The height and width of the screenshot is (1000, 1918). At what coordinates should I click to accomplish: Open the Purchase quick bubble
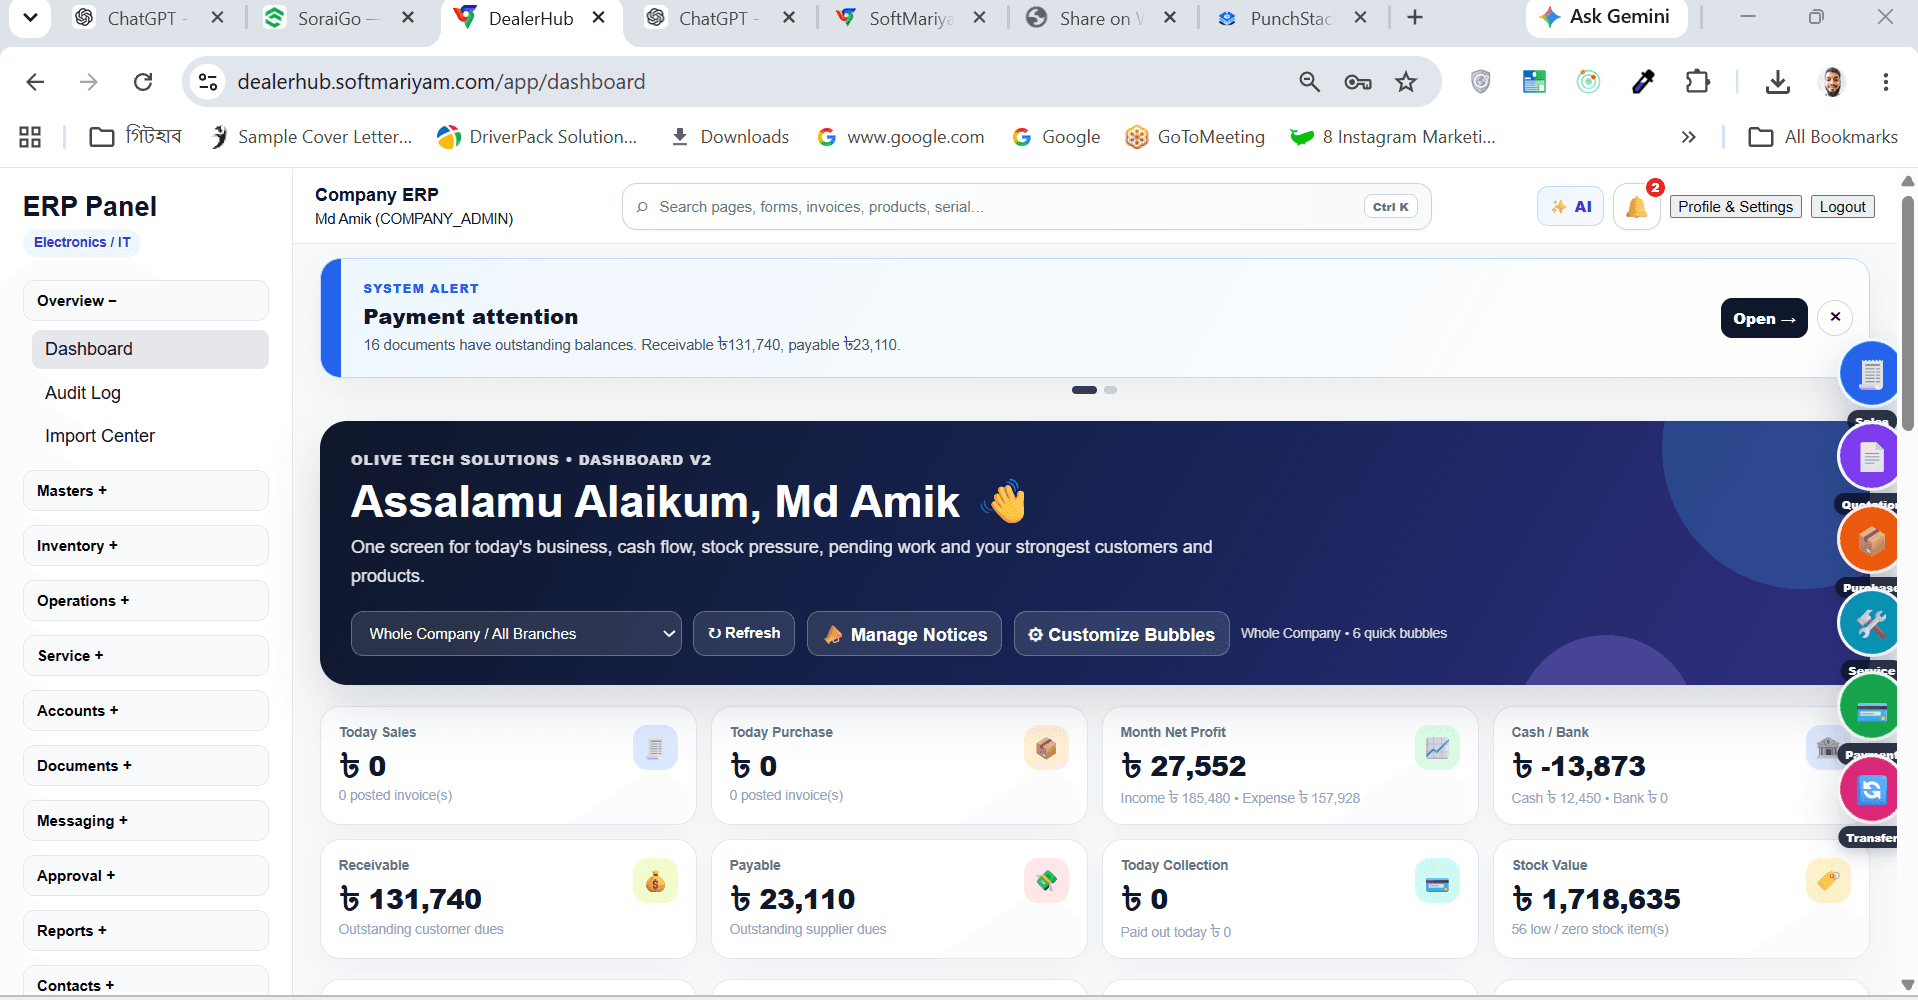click(x=1869, y=540)
